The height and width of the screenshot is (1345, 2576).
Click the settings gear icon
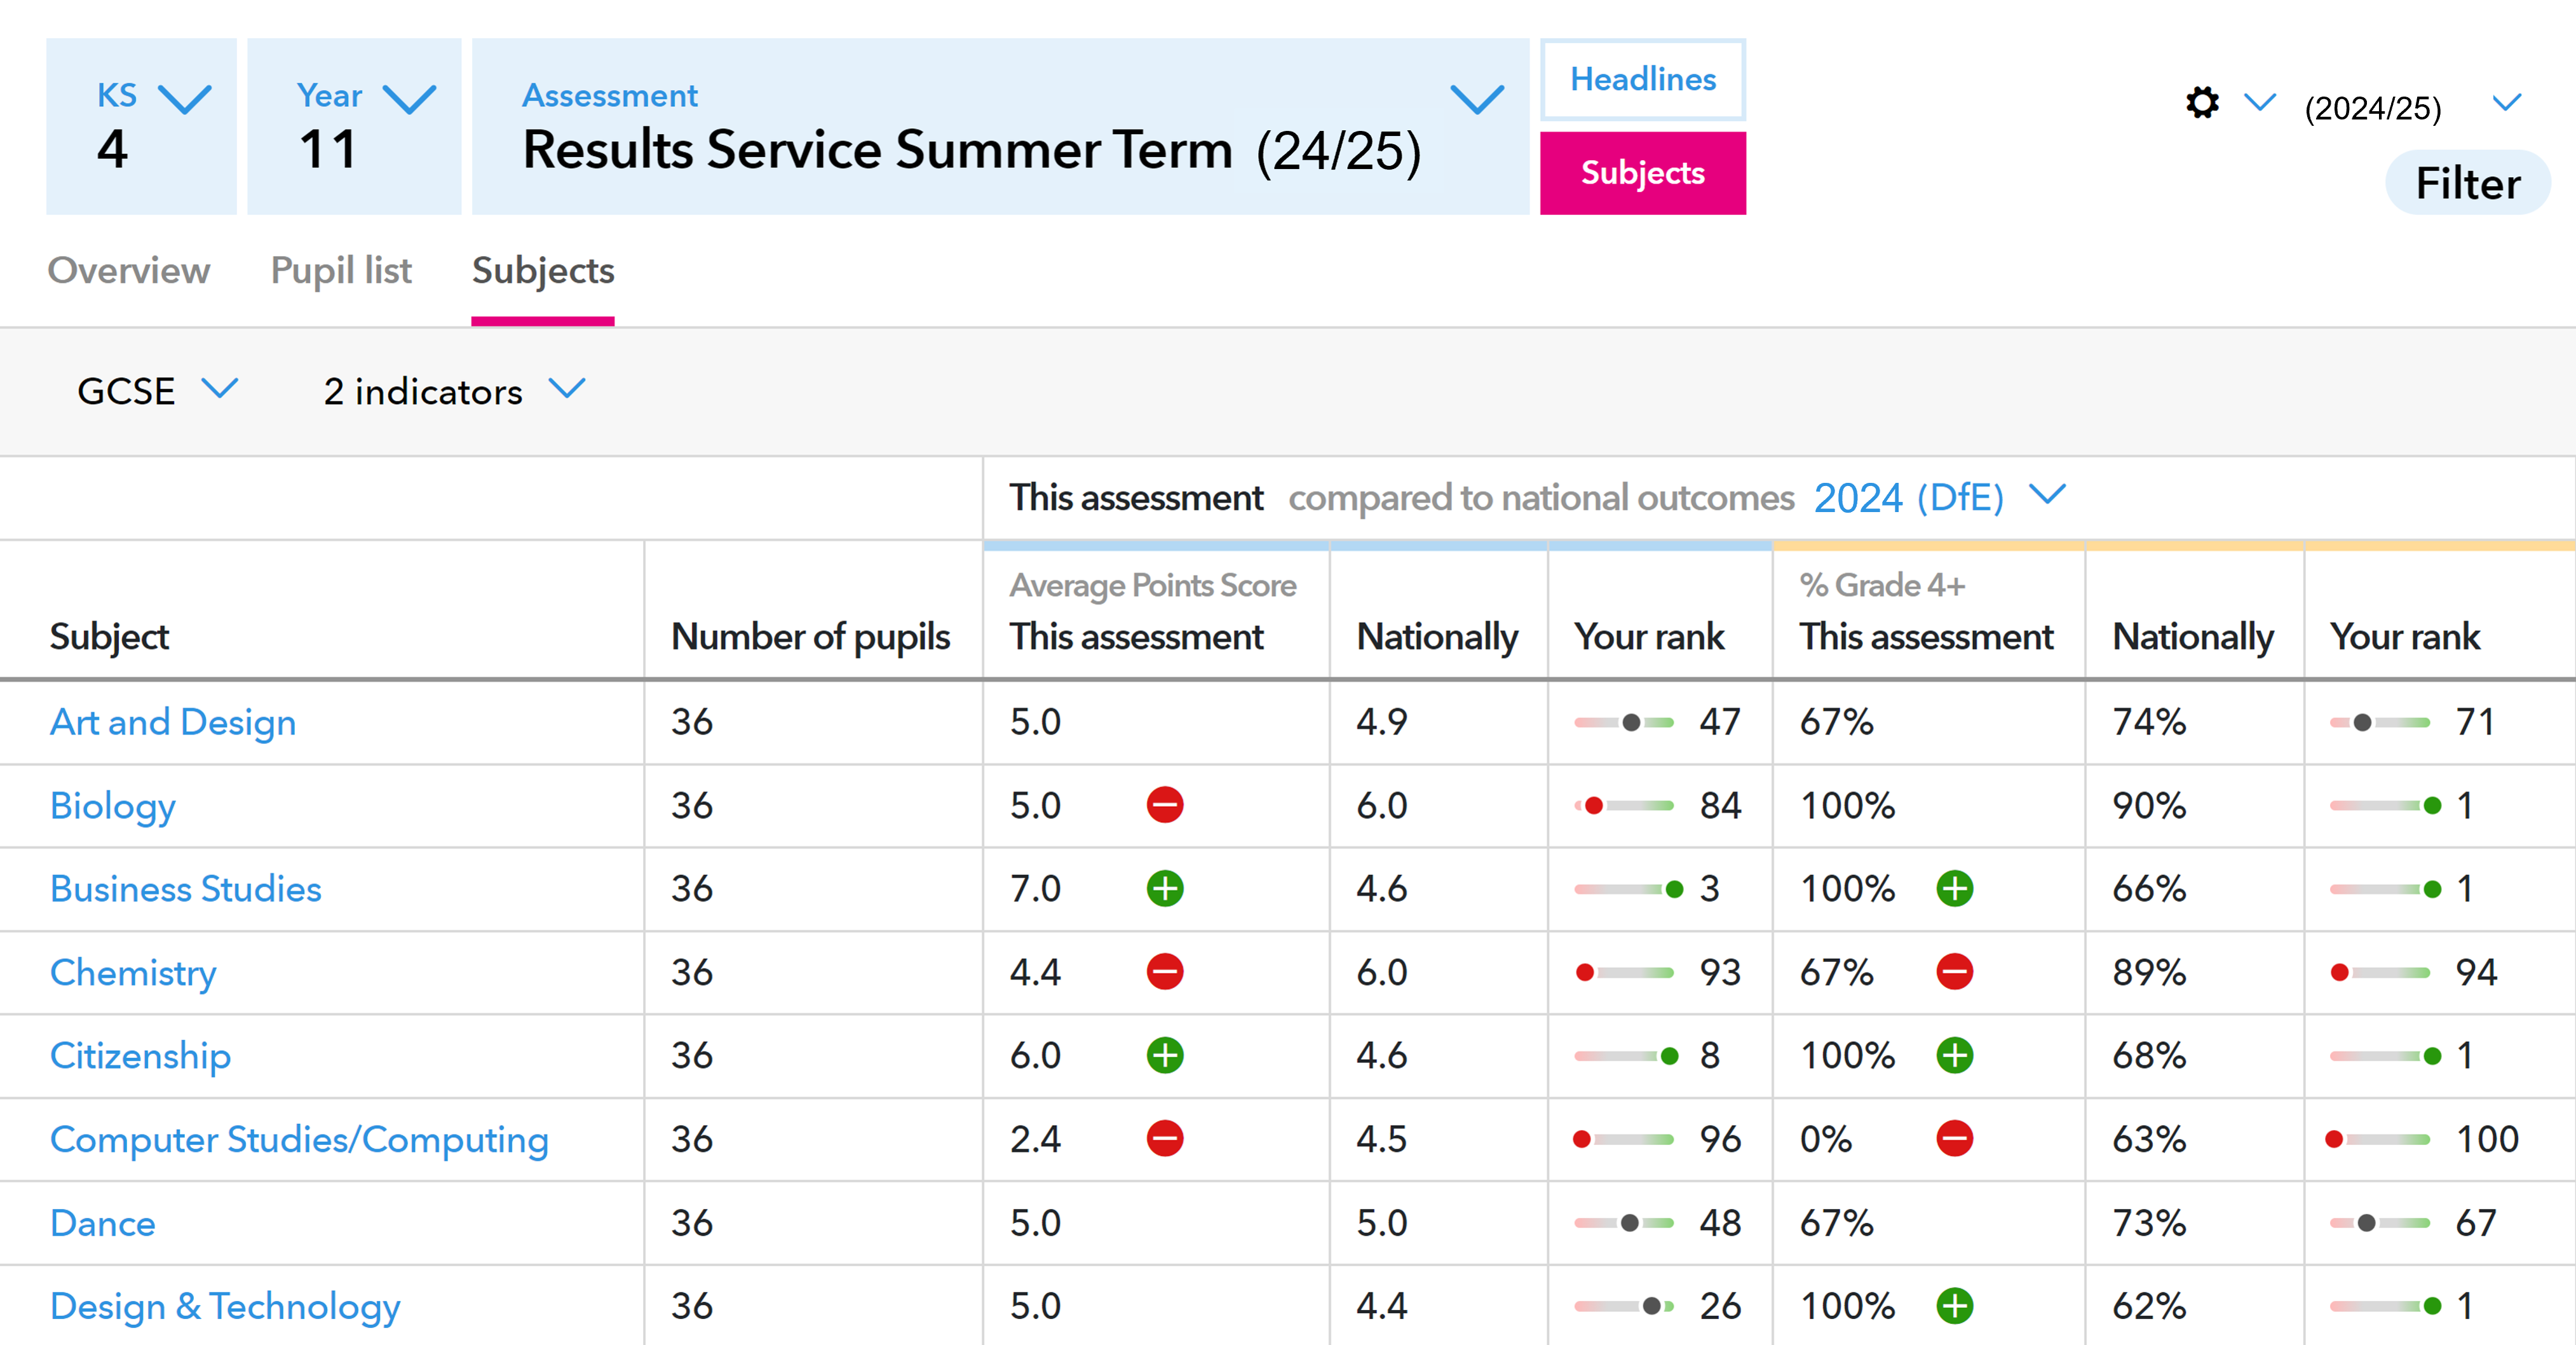point(2202,102)
